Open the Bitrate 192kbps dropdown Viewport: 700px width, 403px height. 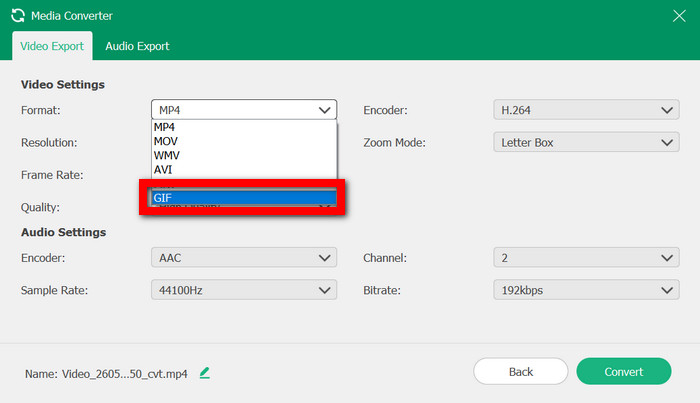click(x=586, y=290)
